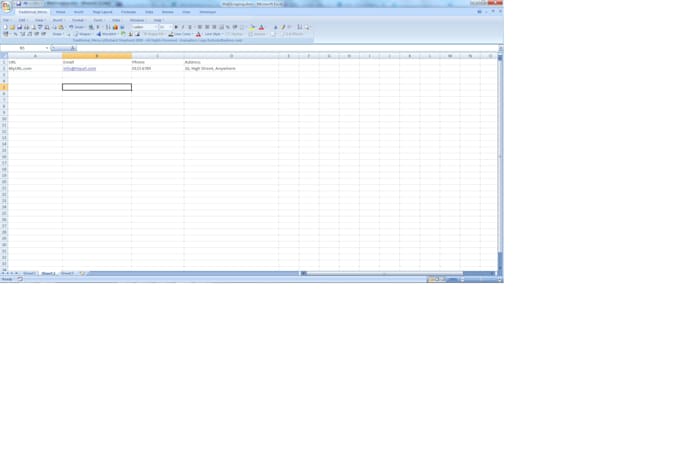Open the Window menu
The width and height of the screenshot is (680, 453).
click(x=137, y=20)
